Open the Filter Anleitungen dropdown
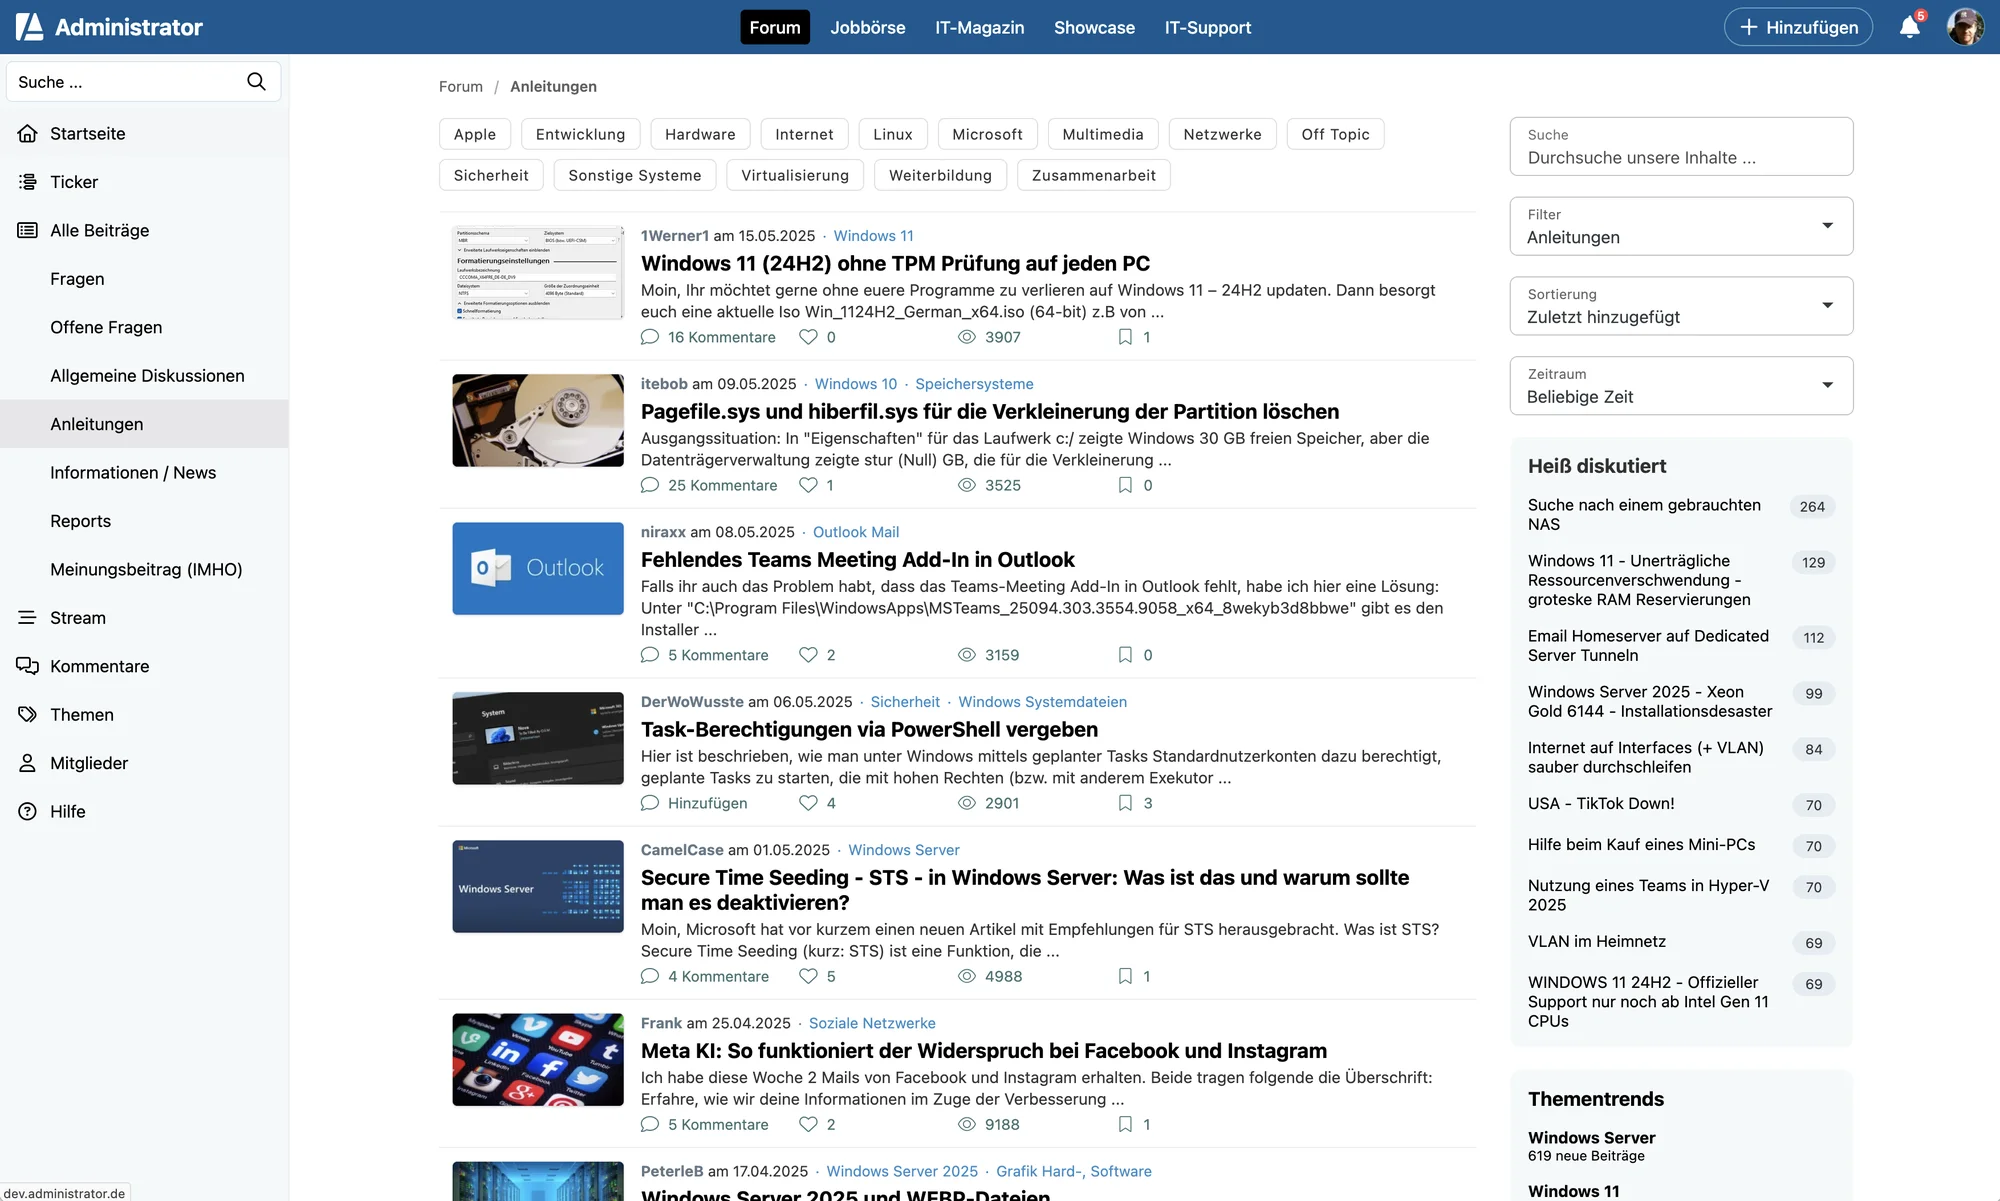Screen dimensions: 2000x1201 click(x=1681, y=226)
